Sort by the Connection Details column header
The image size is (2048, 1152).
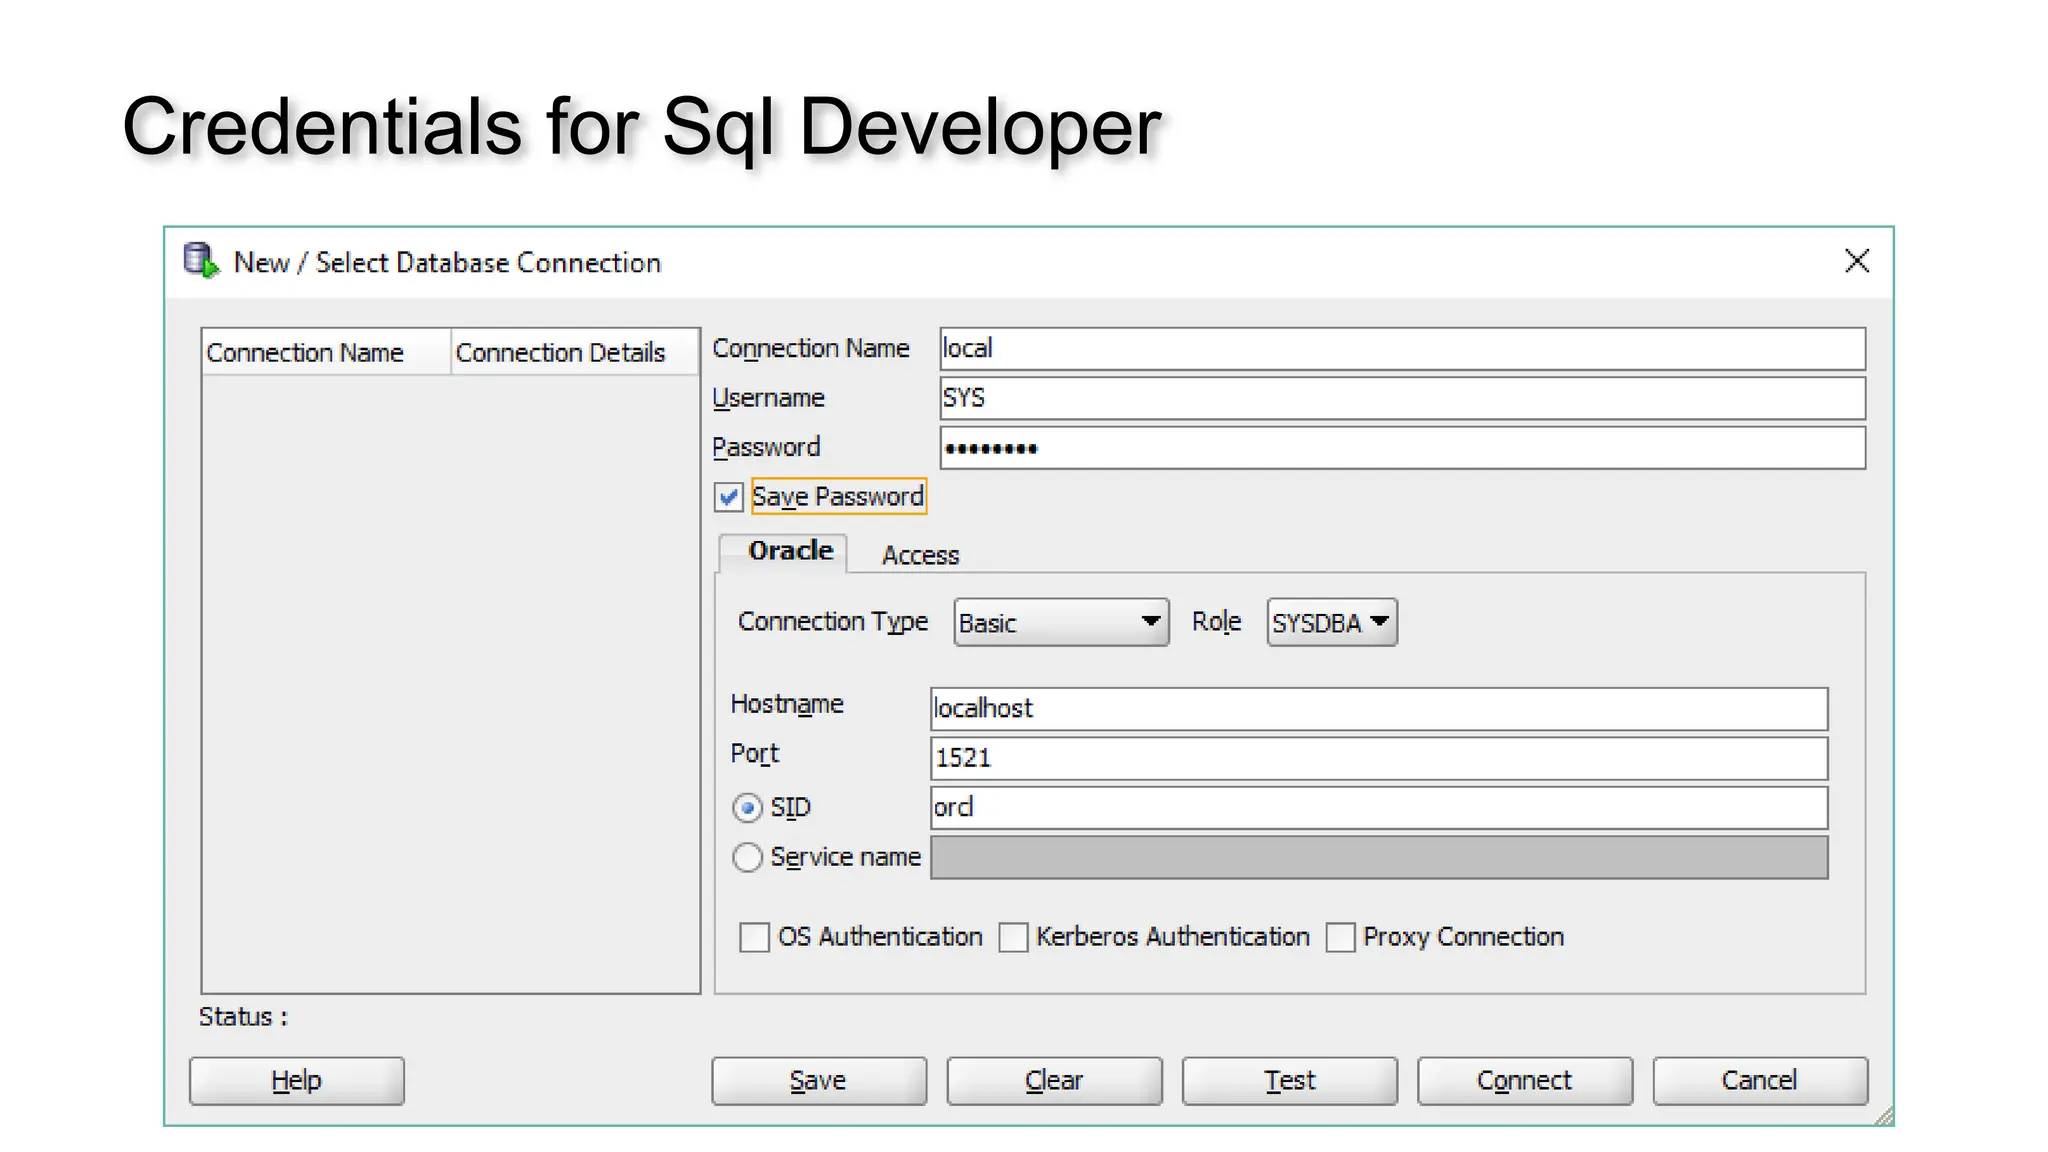click(x=575, y=352)
